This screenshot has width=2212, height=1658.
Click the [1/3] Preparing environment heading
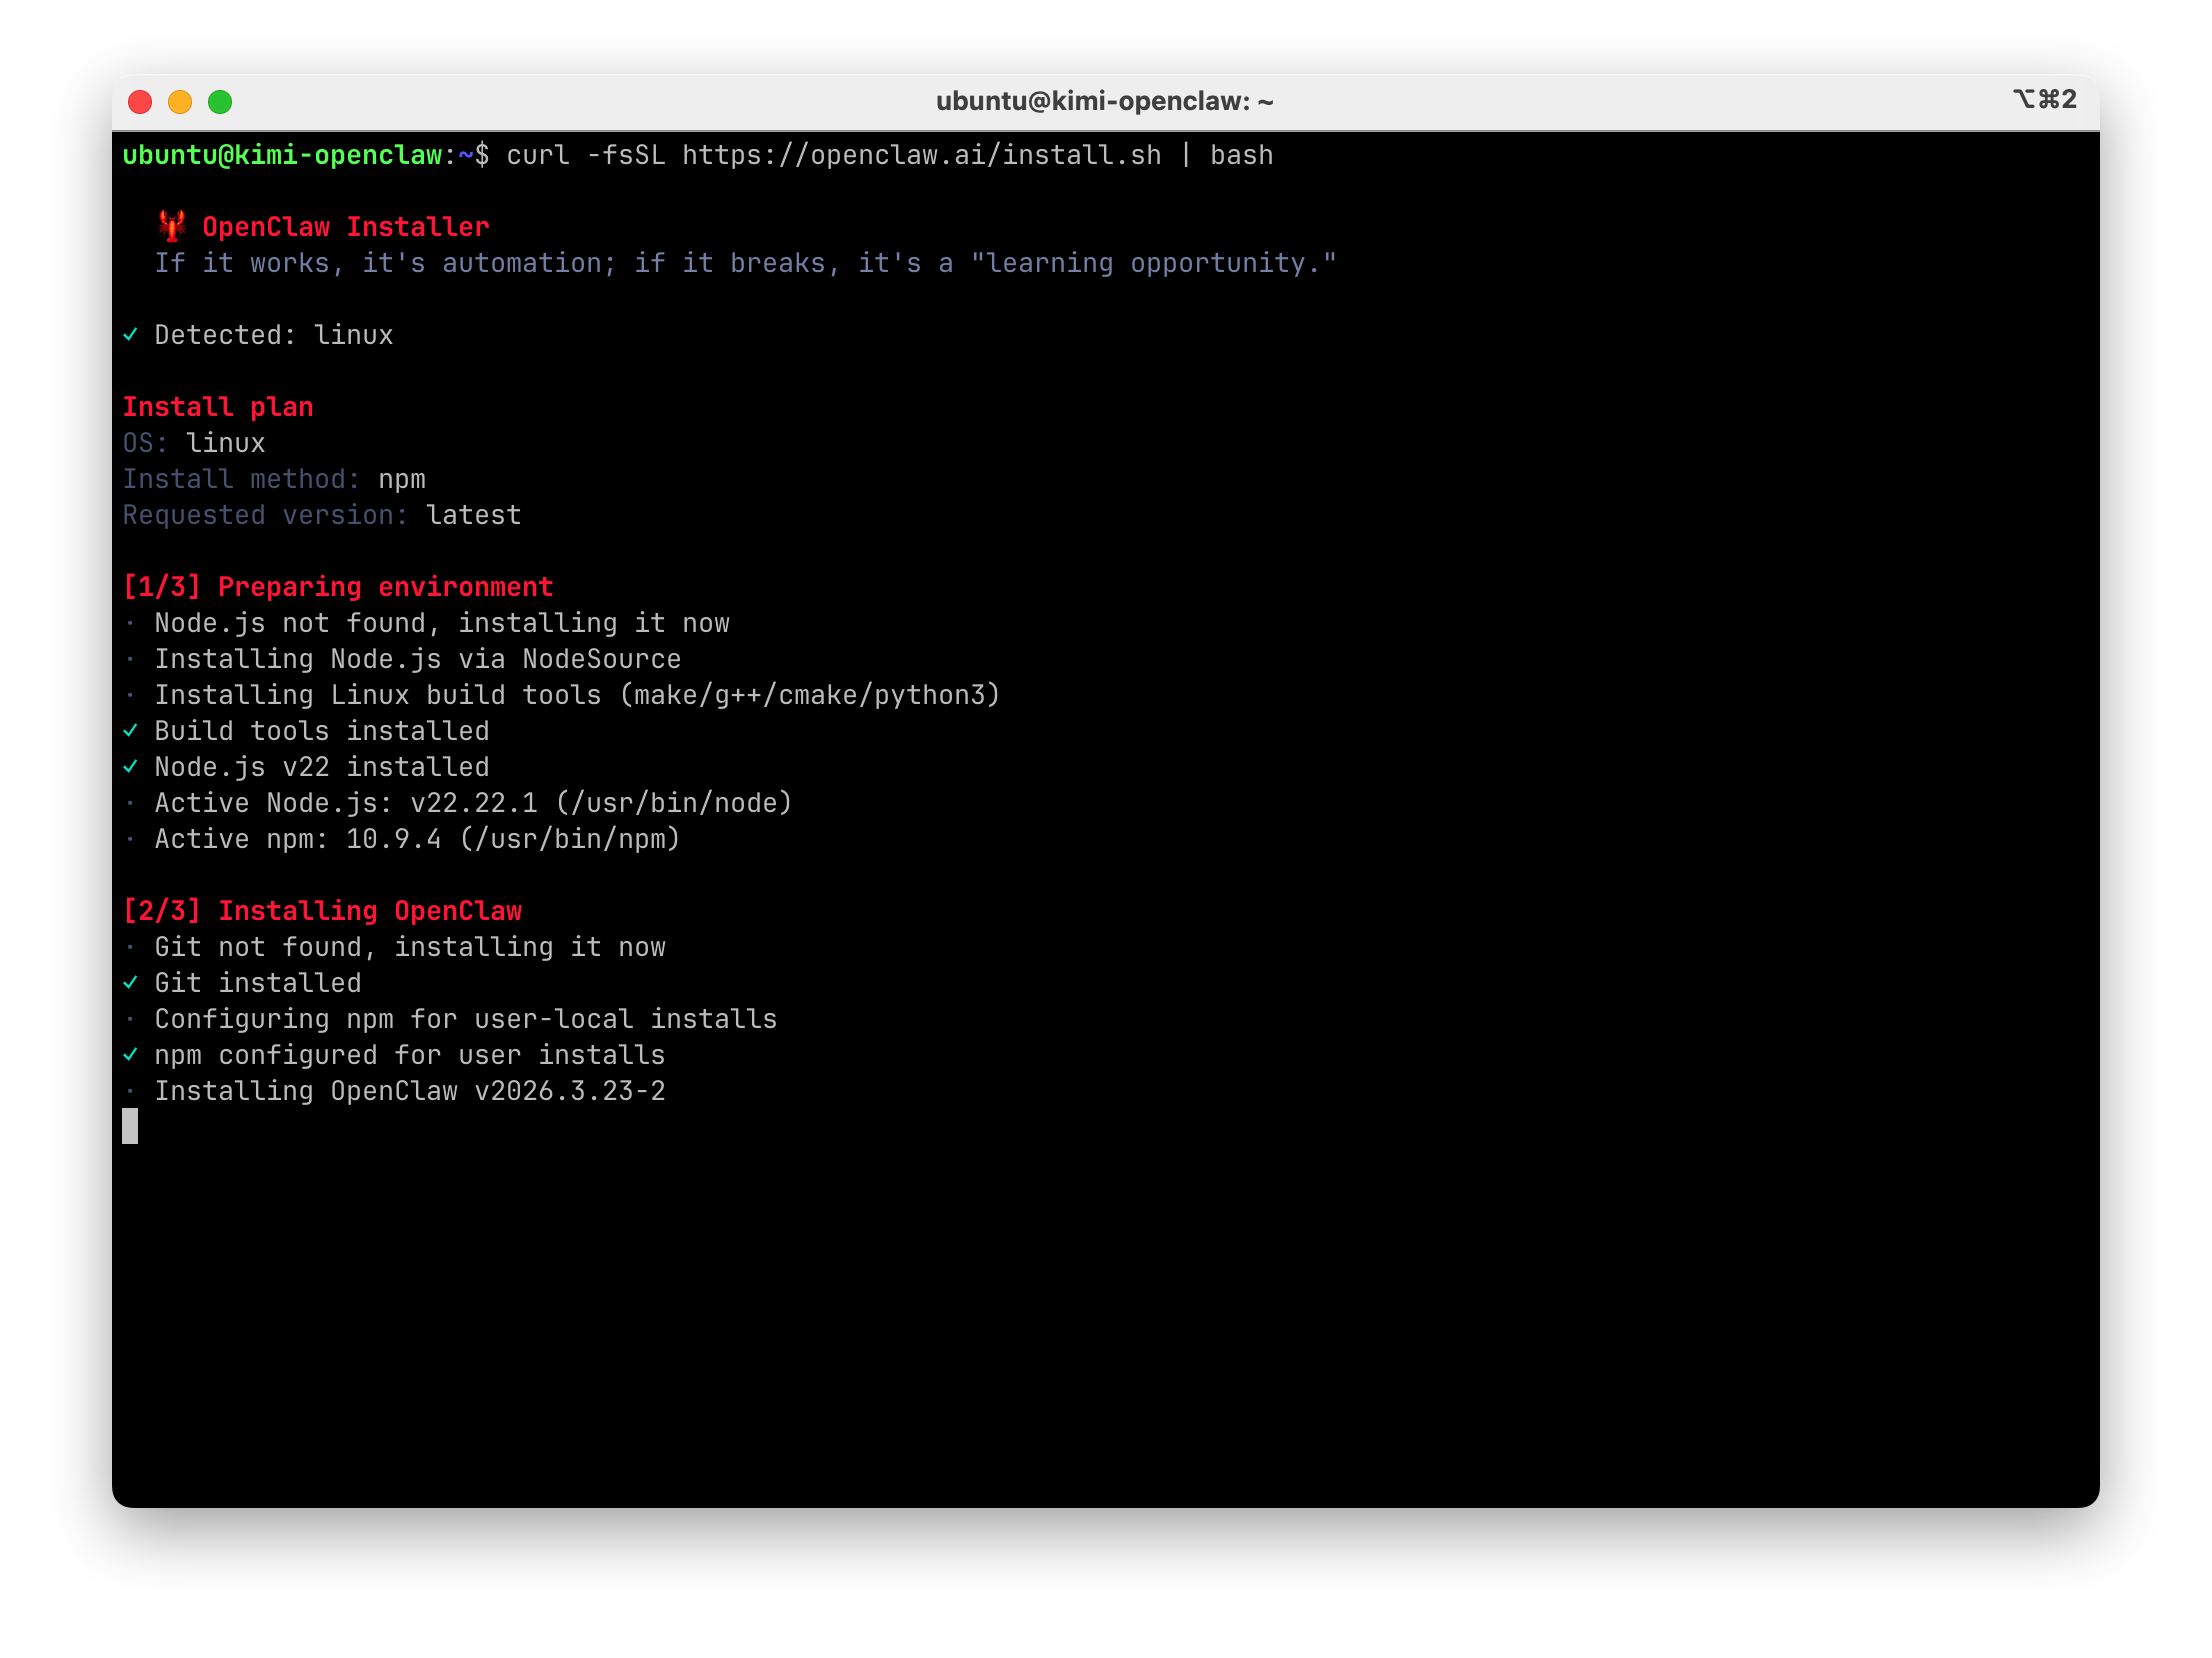click(338, 587)
